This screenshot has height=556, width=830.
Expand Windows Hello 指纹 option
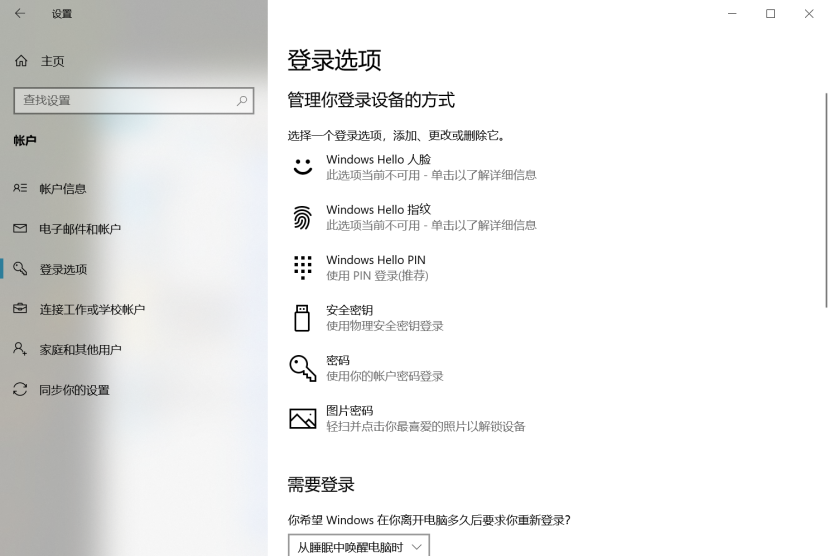point(413,217)
